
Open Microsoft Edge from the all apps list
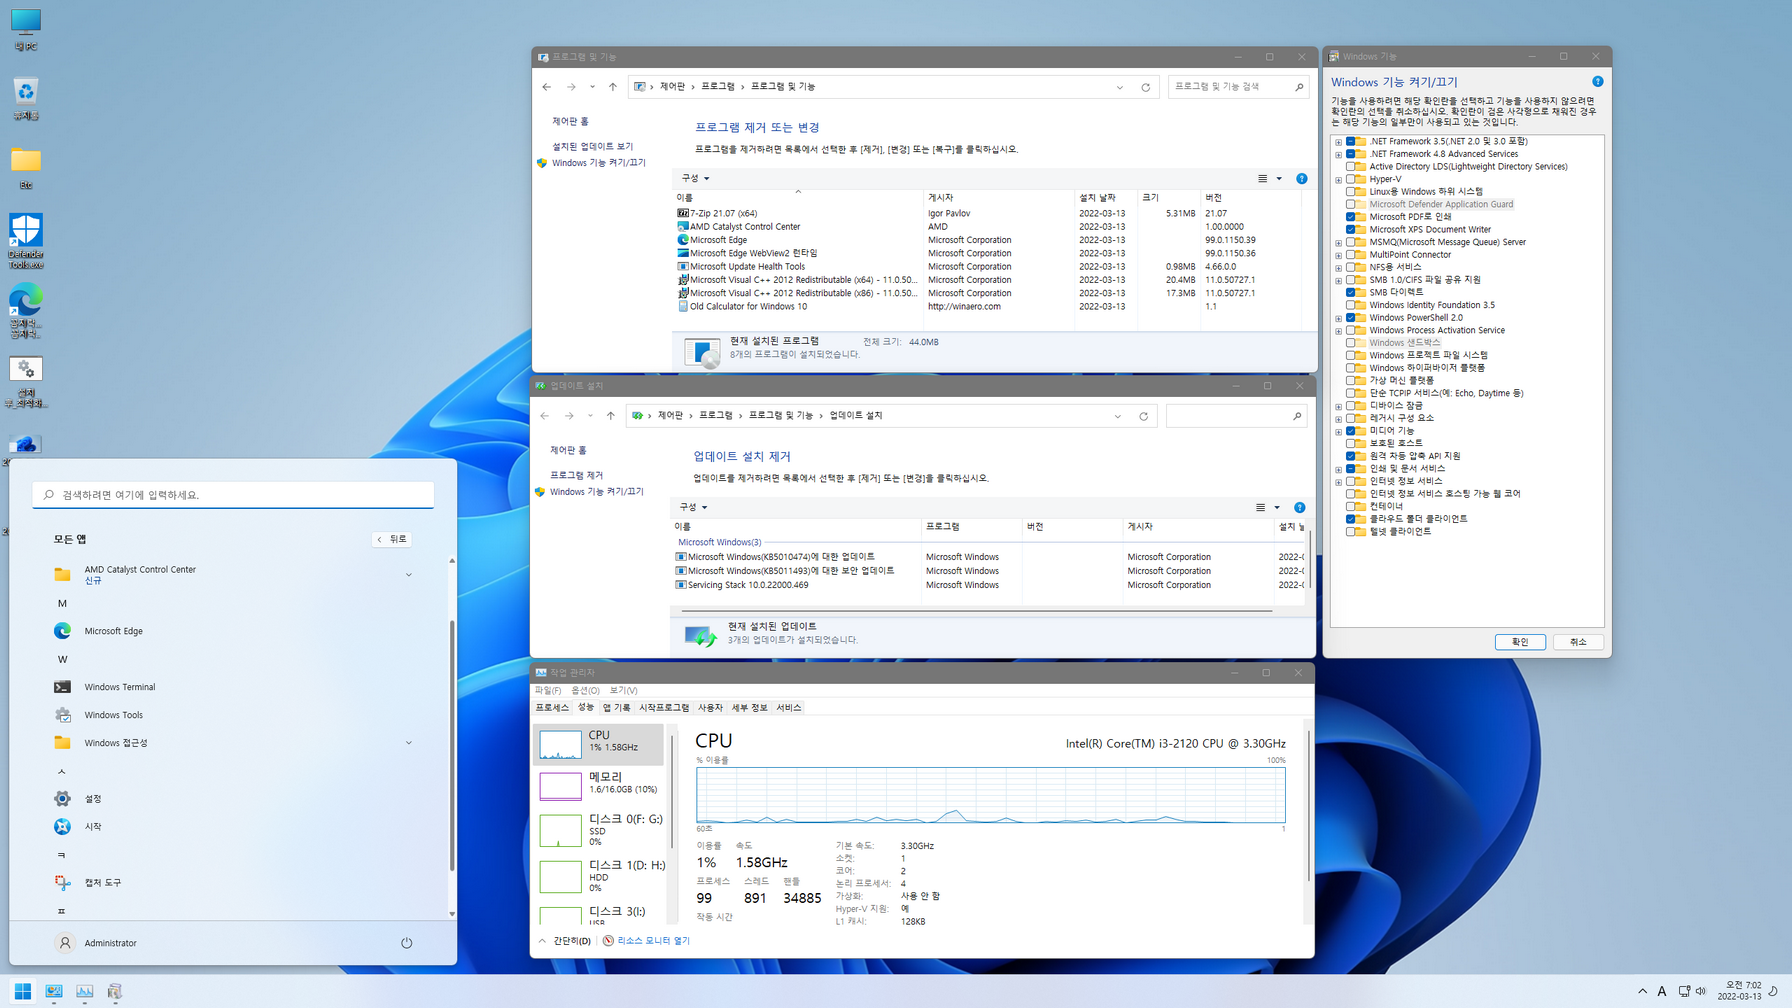point(113,631)
